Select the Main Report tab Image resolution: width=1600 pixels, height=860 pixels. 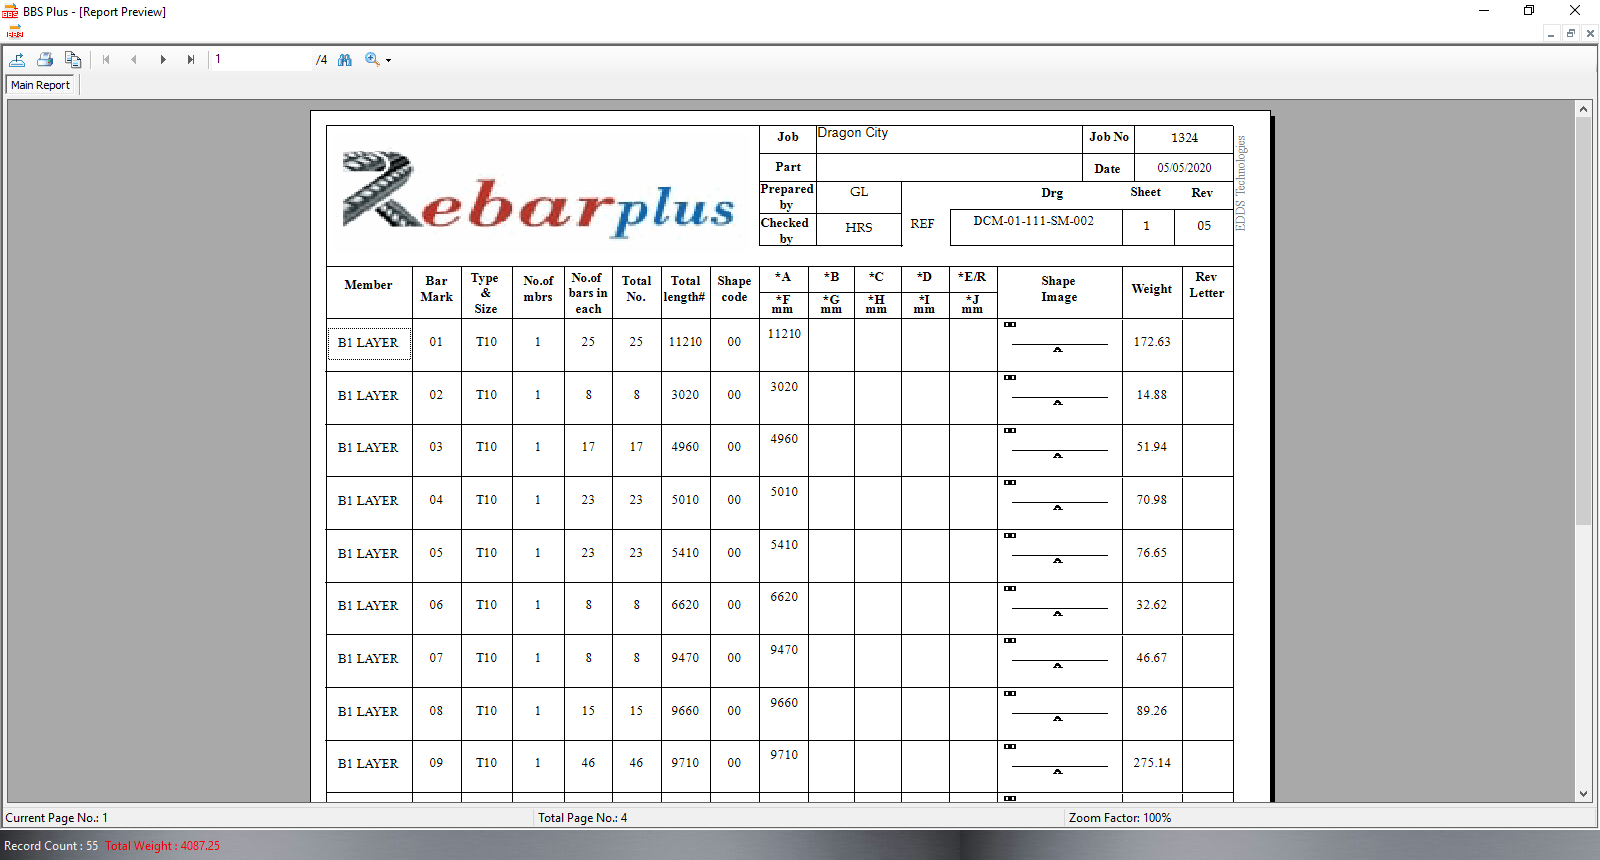coord(41,85)
